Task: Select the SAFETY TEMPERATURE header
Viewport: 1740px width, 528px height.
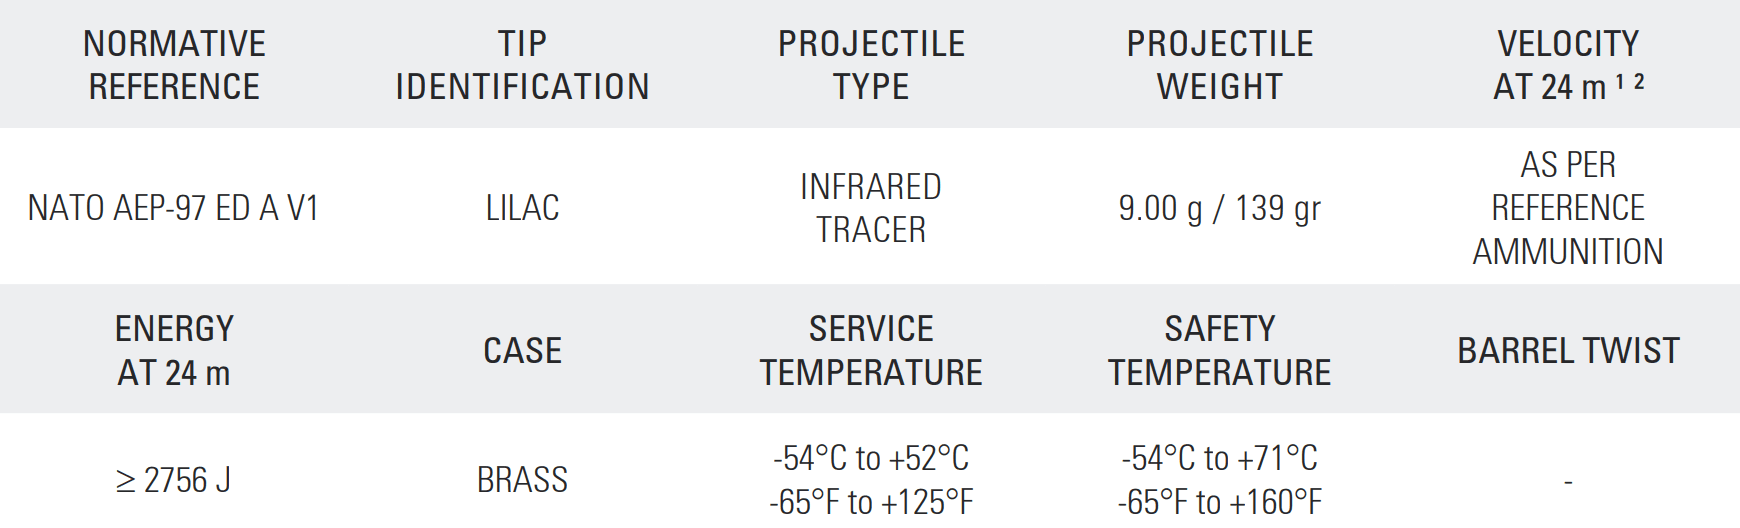Action: pos(1219,351)
